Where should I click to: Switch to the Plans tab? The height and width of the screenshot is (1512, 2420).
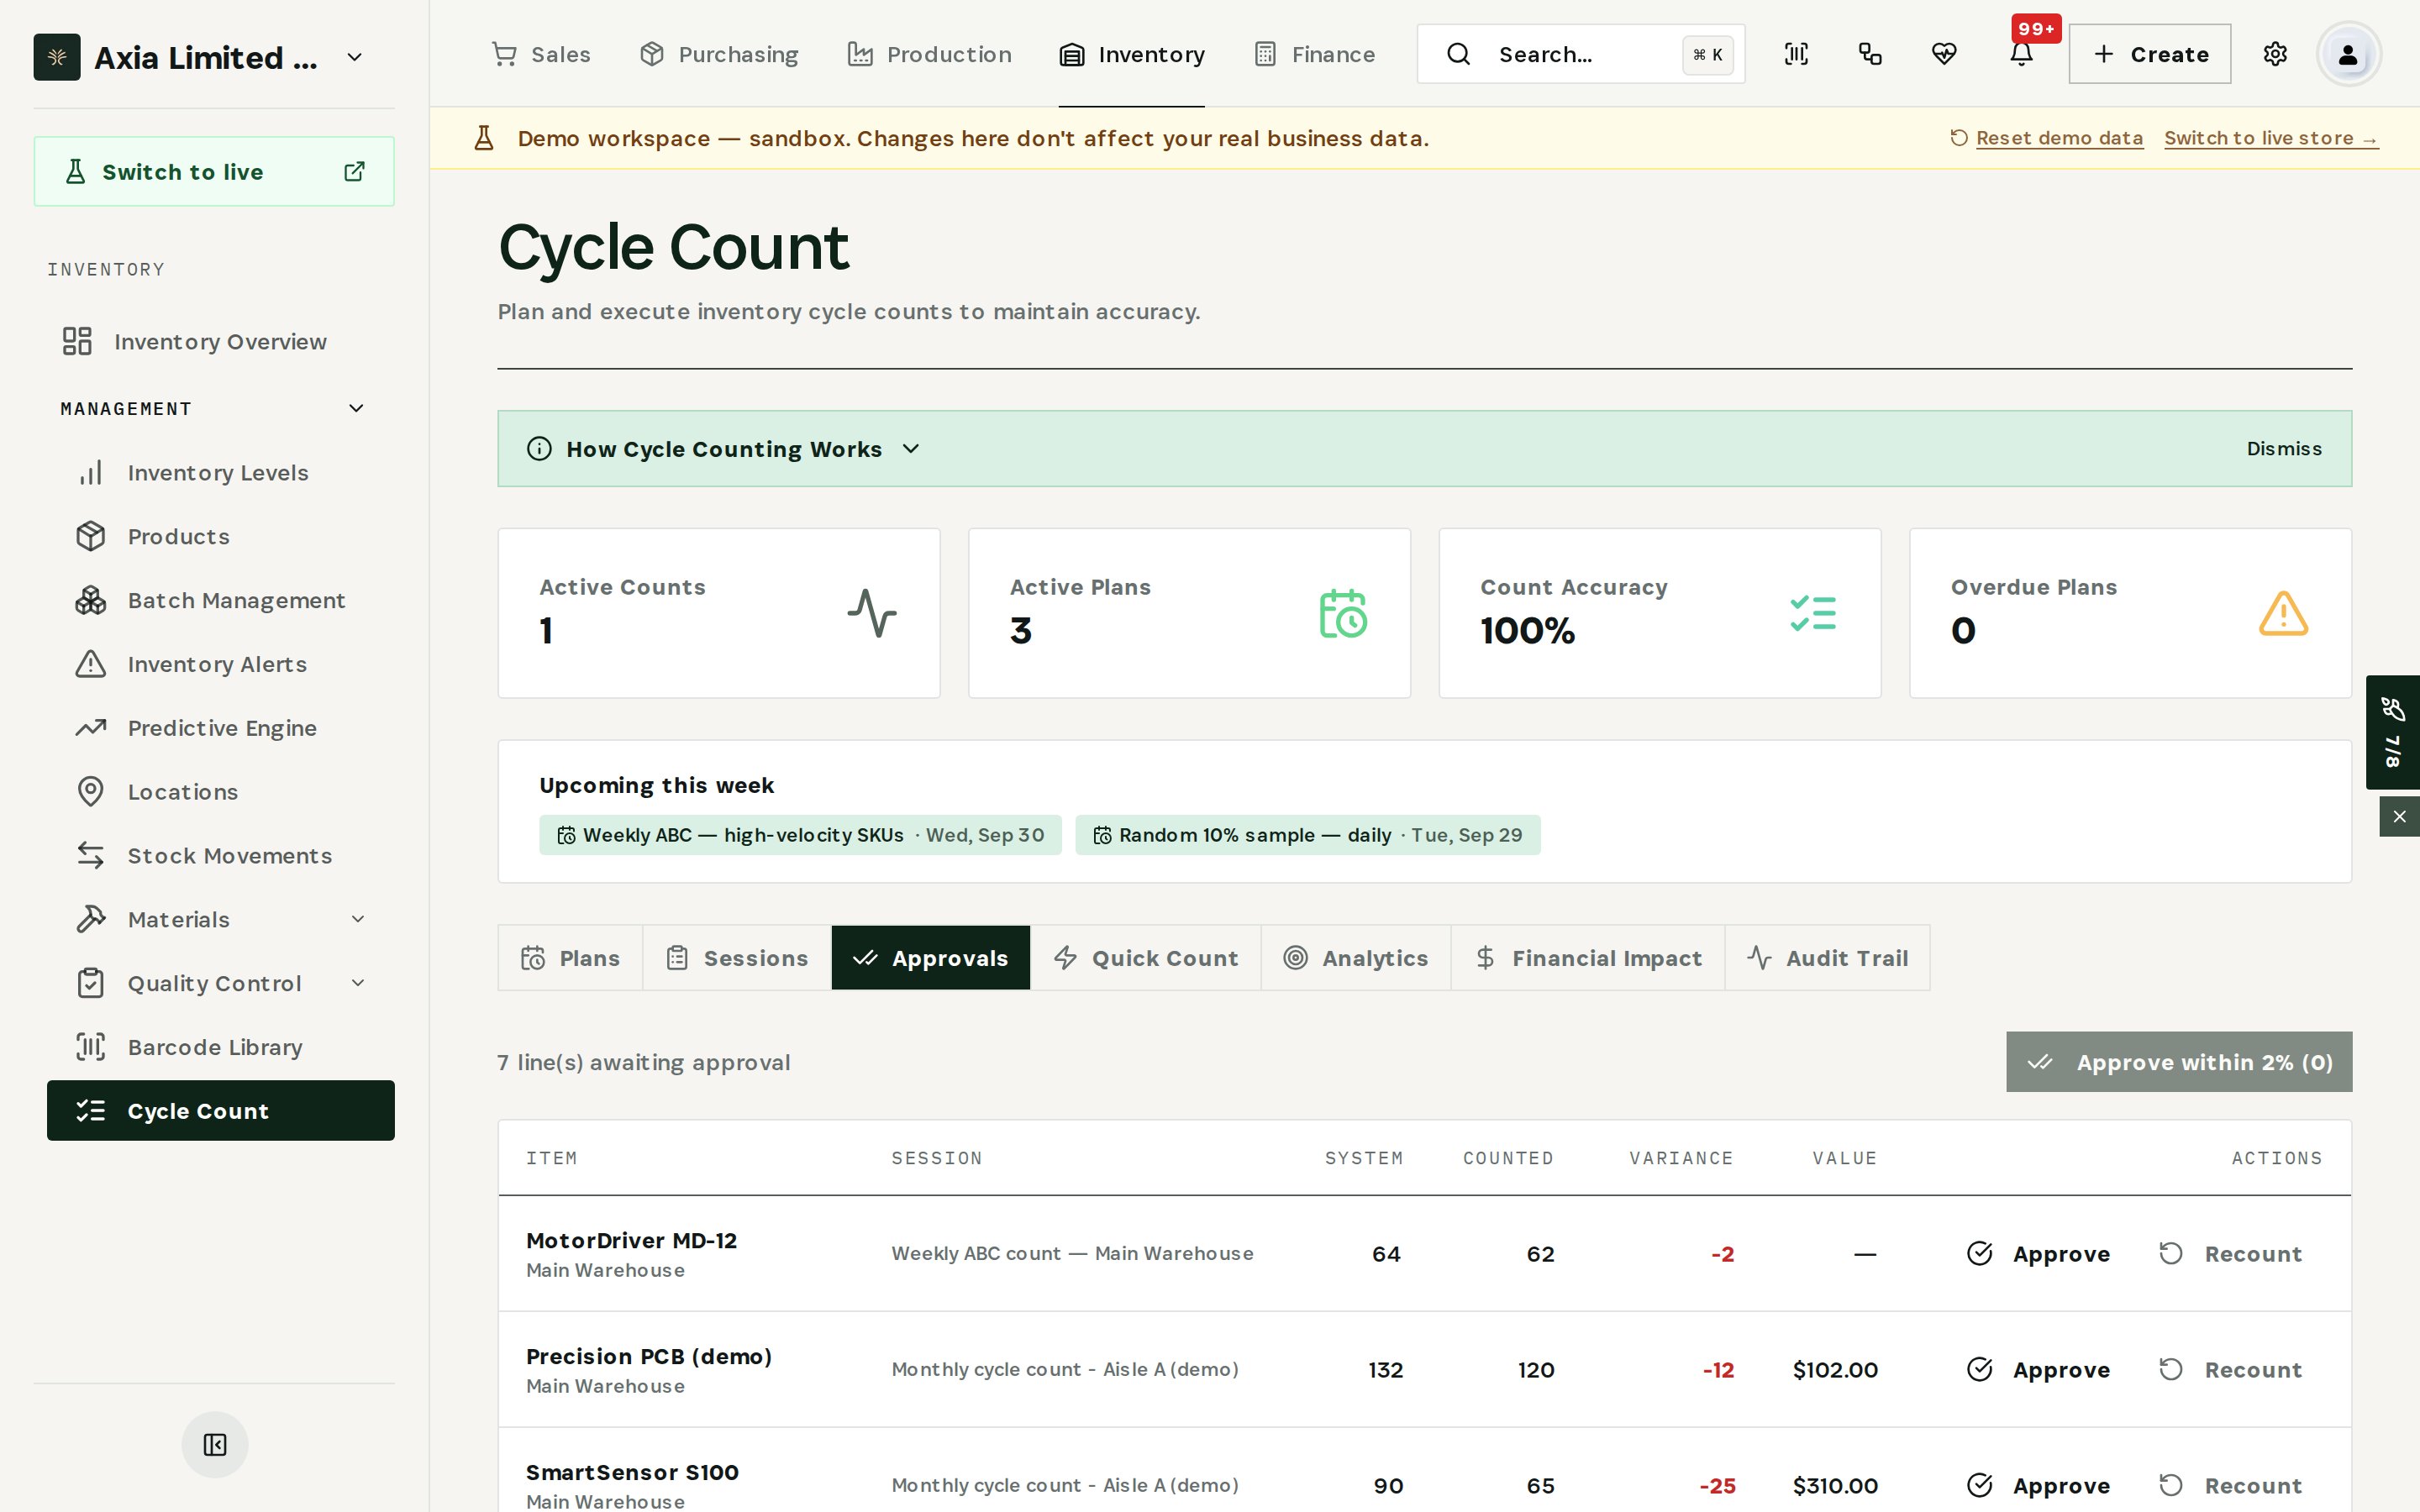(x=570, y=958)
